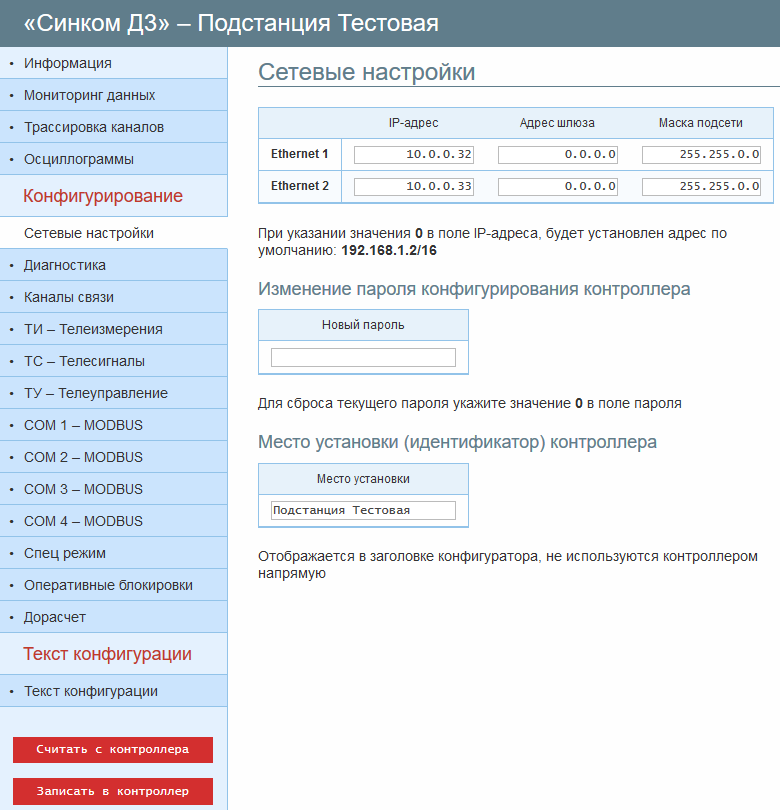Navigate to Каналы связи

click(x=68, y=297)
